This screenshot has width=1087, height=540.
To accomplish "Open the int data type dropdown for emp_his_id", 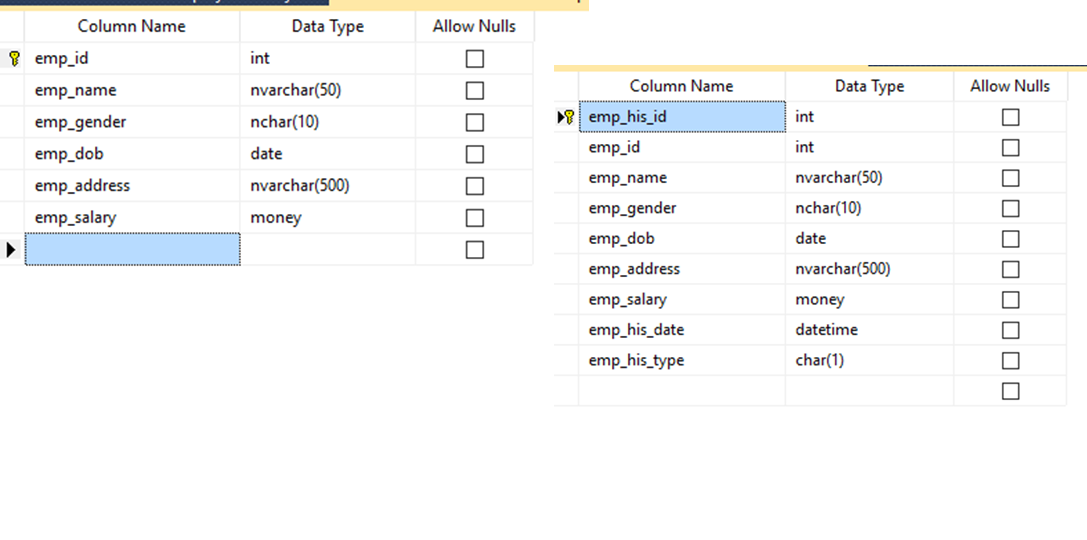I will click(869, 117).
